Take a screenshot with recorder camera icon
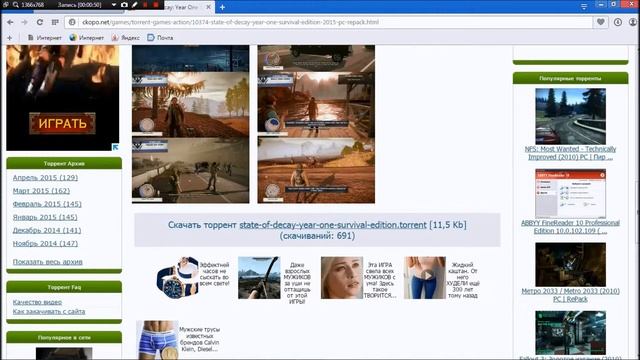Screen dimensions: 640x360 (x=124, y=5)
